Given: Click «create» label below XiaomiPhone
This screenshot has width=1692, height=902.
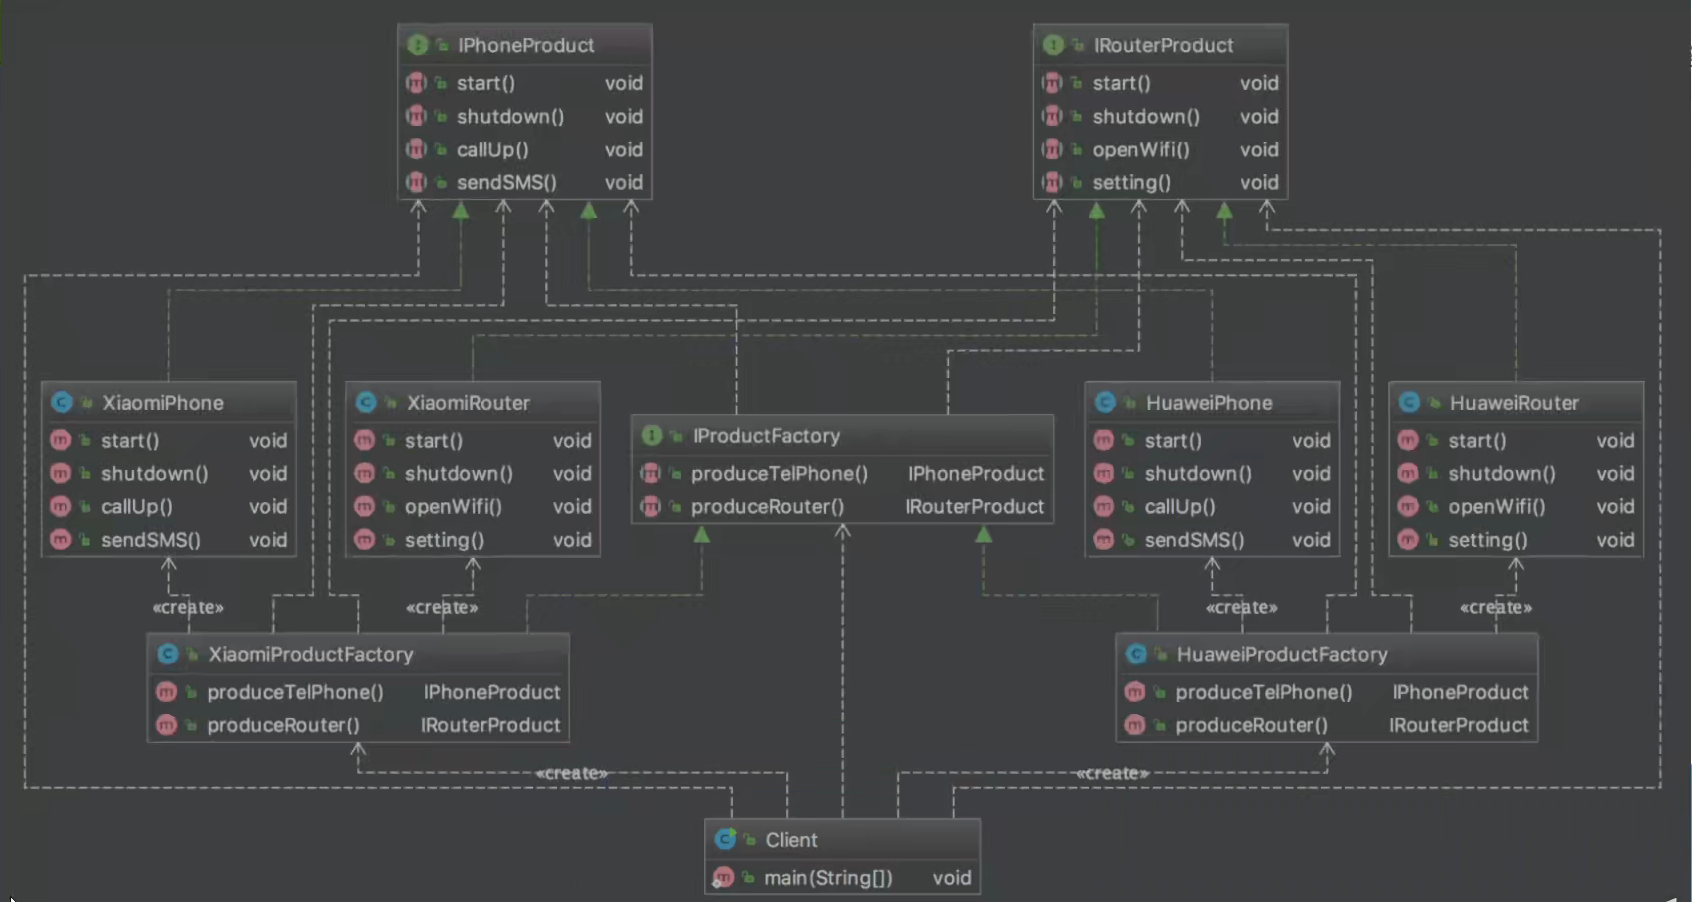Looking at the screenshot, I should click(x=188, y=607).
